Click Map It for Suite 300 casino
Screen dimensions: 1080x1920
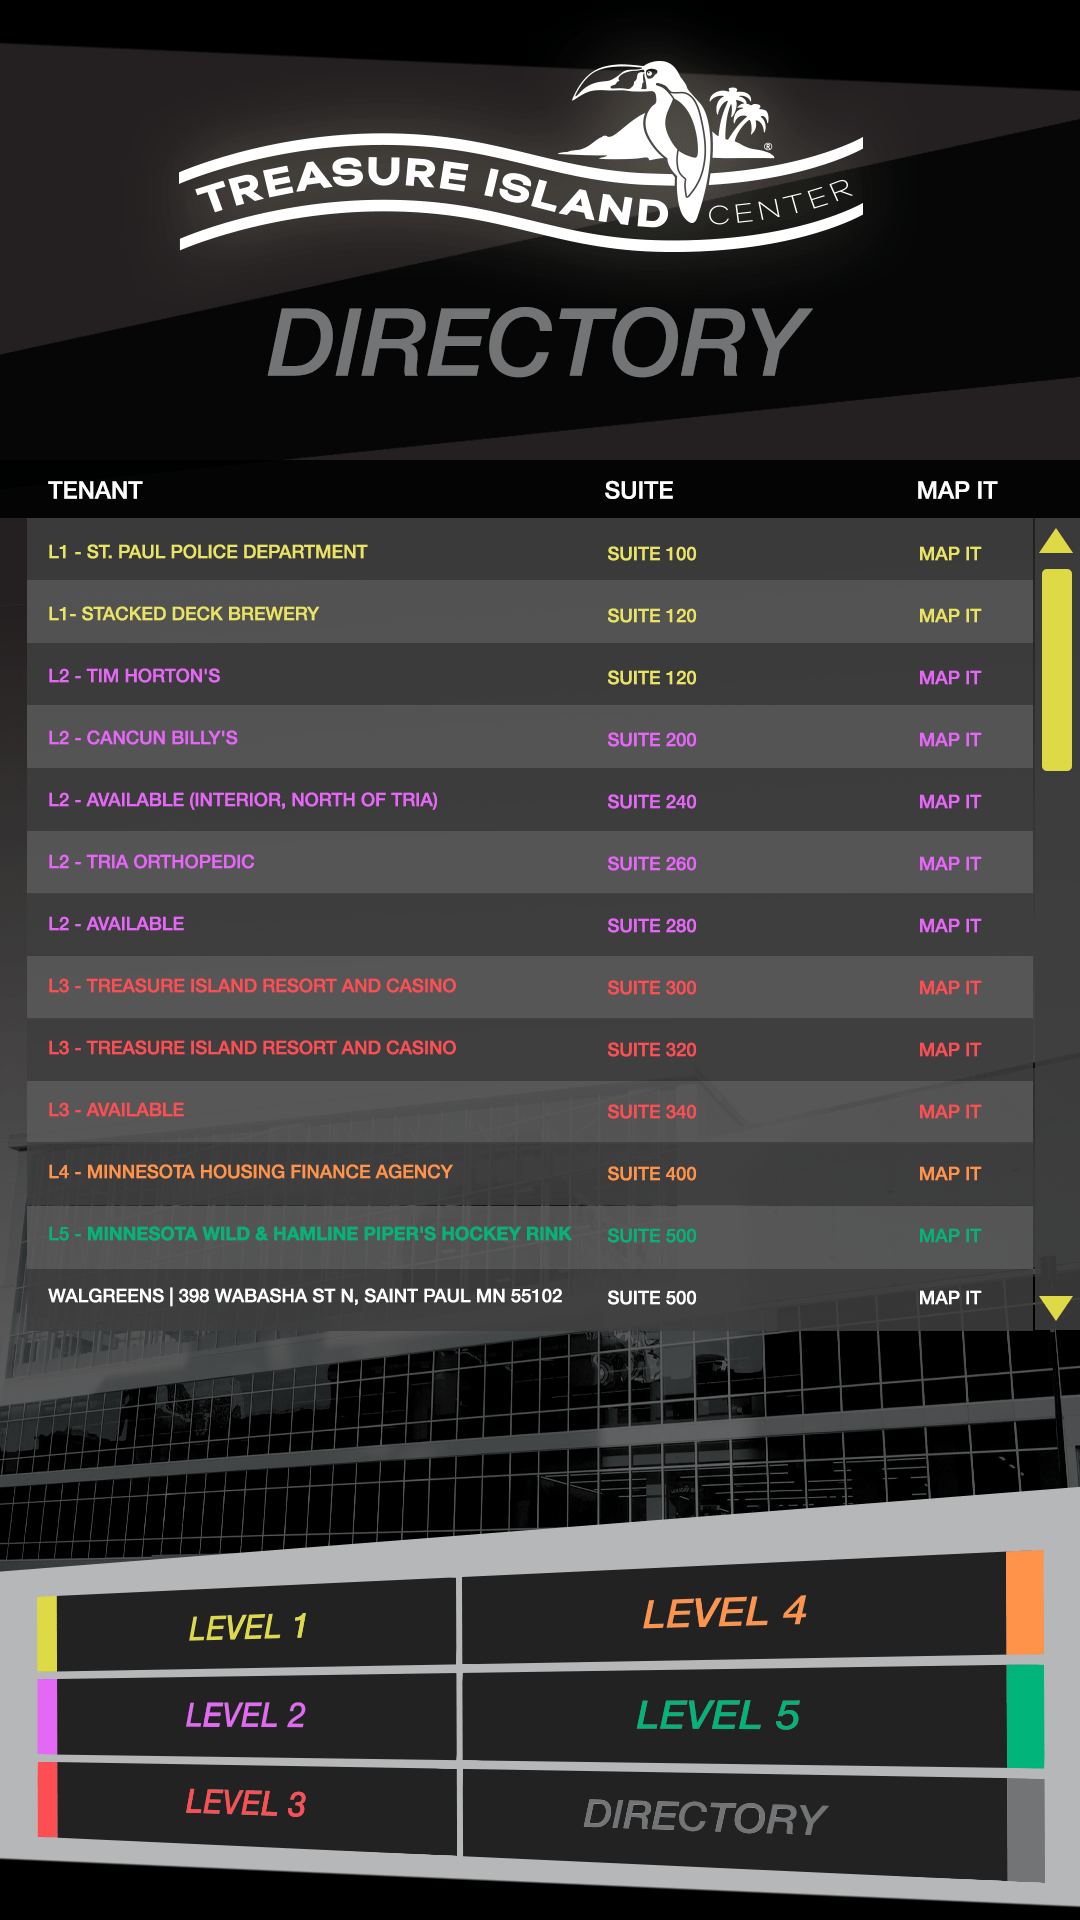tap(949, 988)
